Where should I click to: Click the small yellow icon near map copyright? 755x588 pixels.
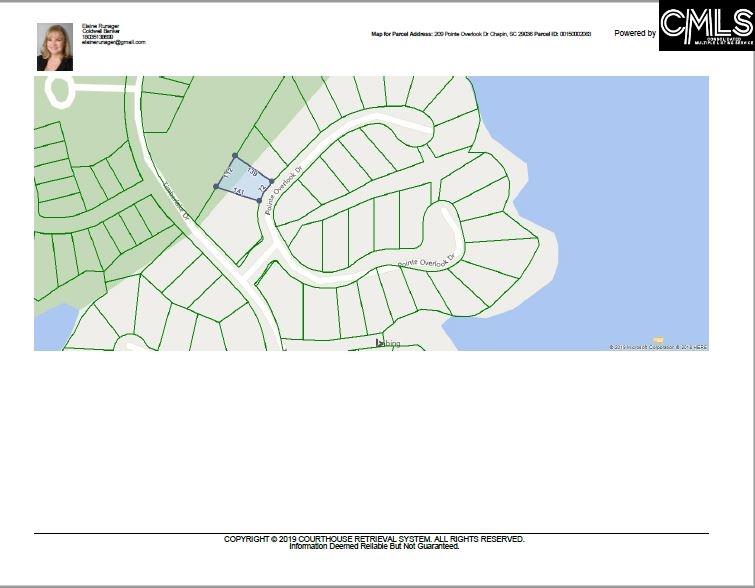[657, 340]
